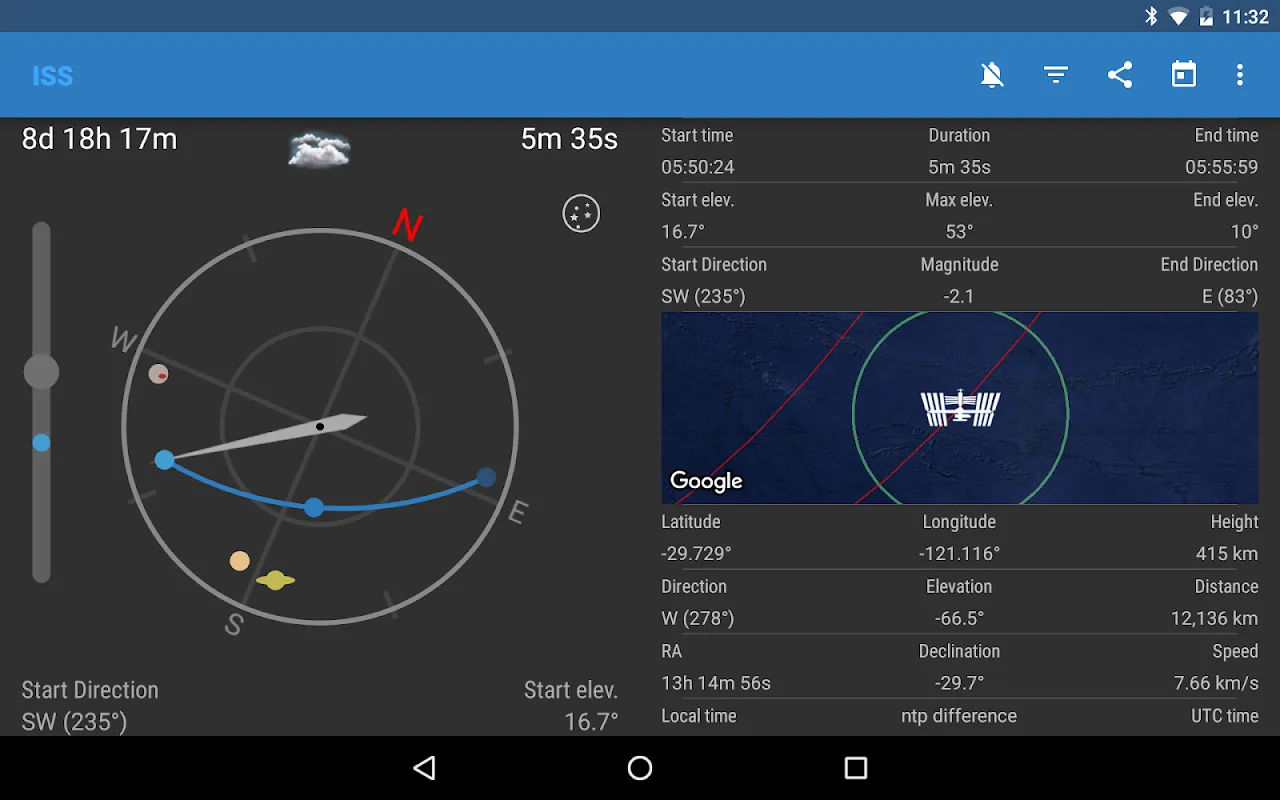Tap the 5m 35s duration above compass

[569, 139]
